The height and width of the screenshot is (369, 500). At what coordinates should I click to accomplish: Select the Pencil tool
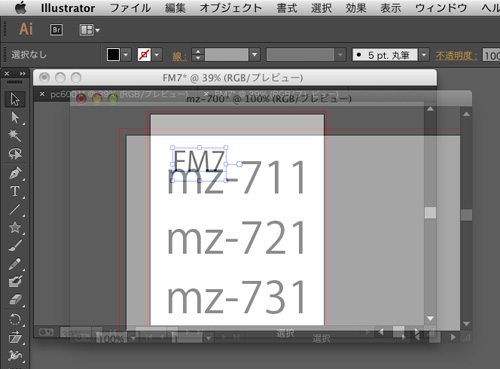coord(15,264)
